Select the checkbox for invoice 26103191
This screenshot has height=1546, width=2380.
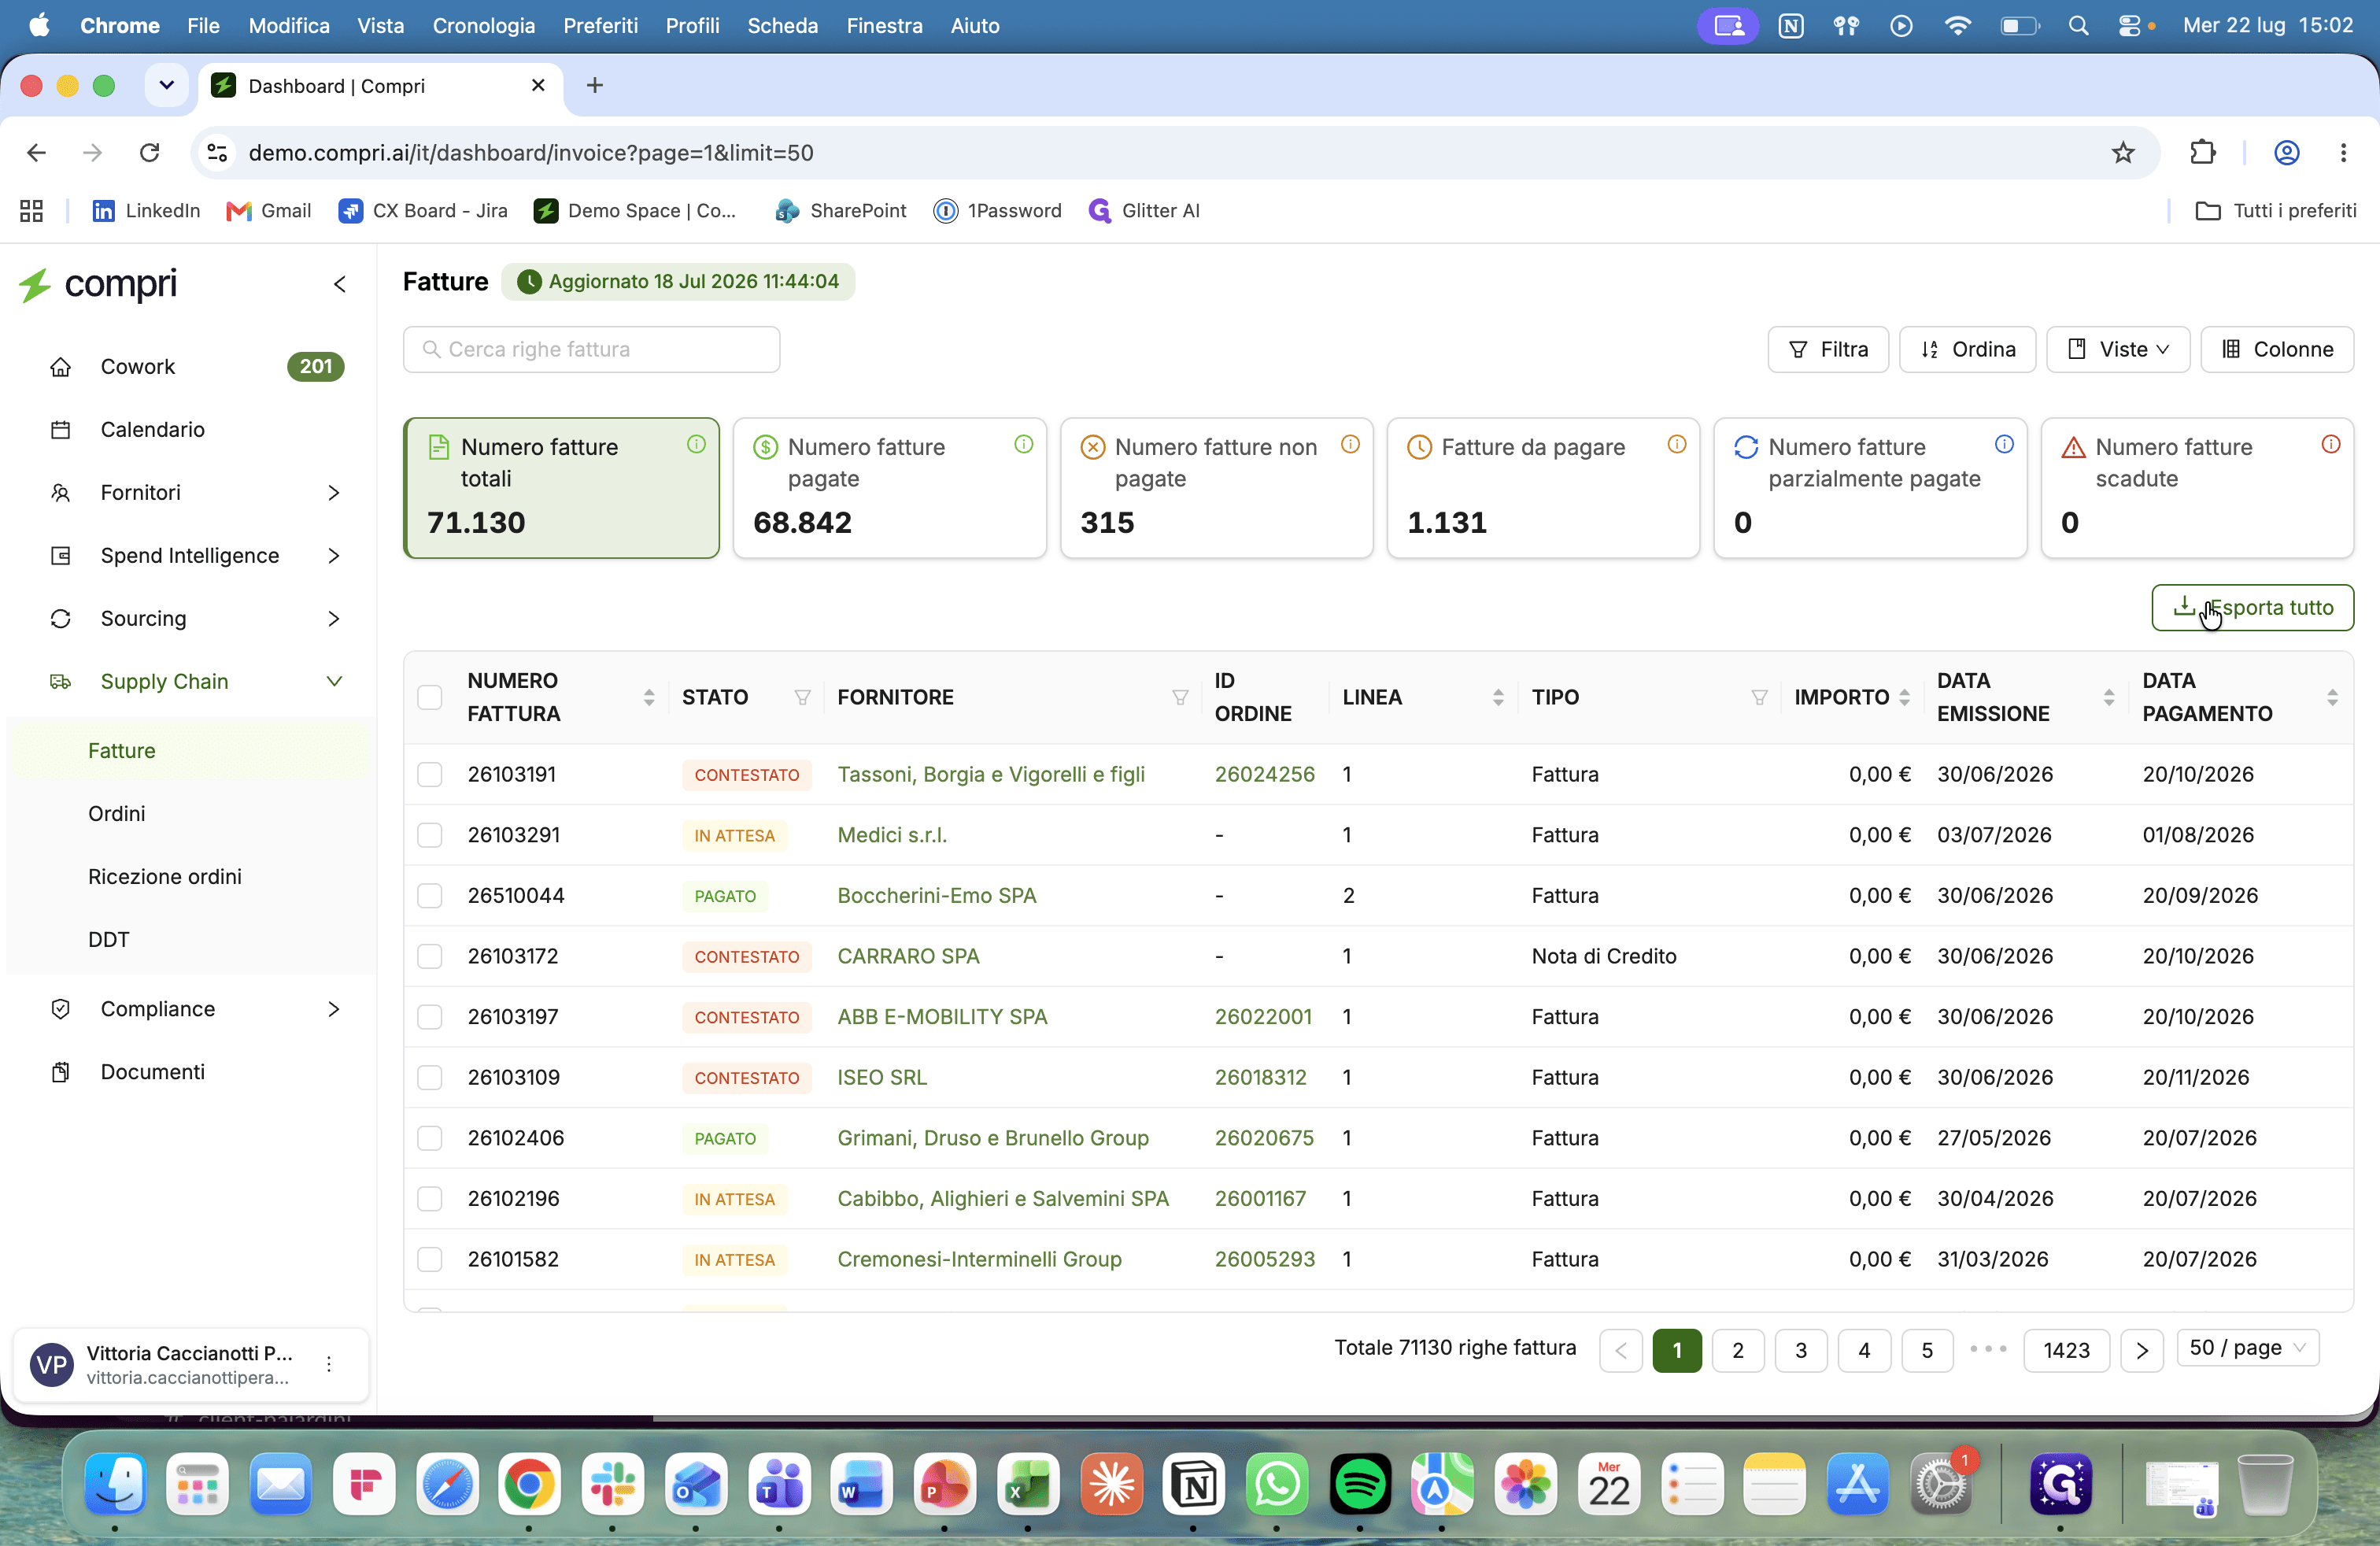coord(430,774)
